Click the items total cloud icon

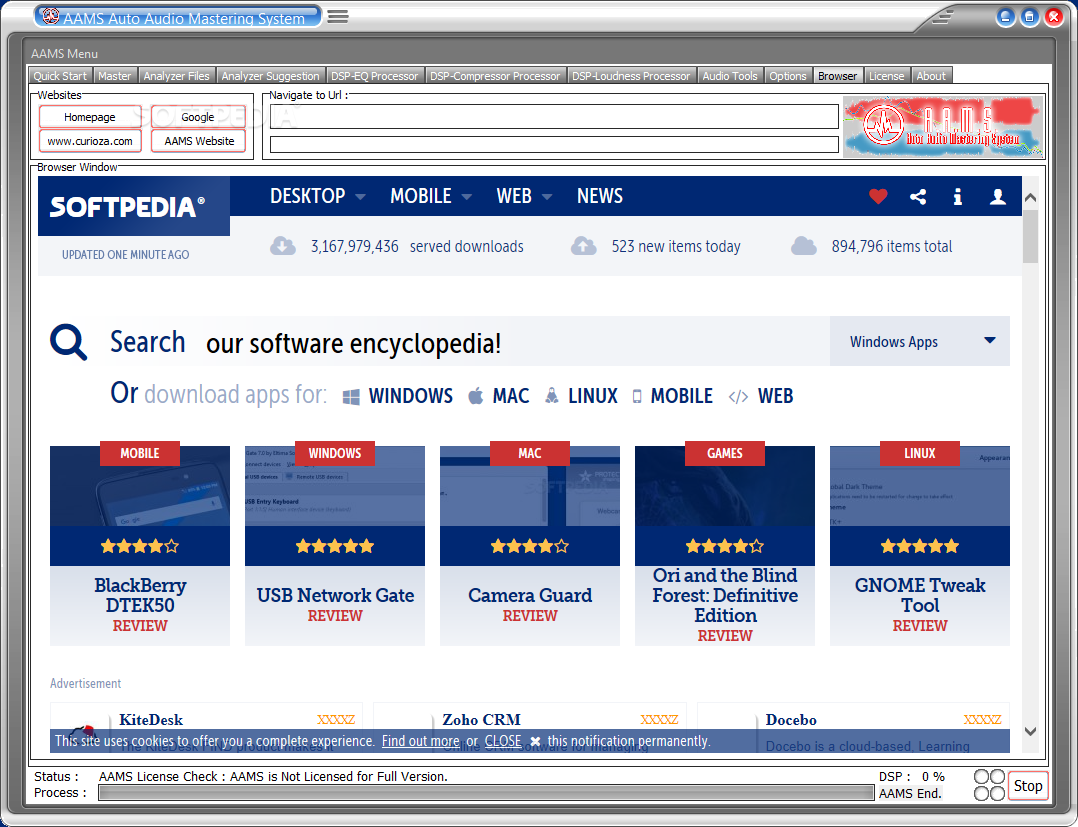pyautogui.click(x=804, y=245)
